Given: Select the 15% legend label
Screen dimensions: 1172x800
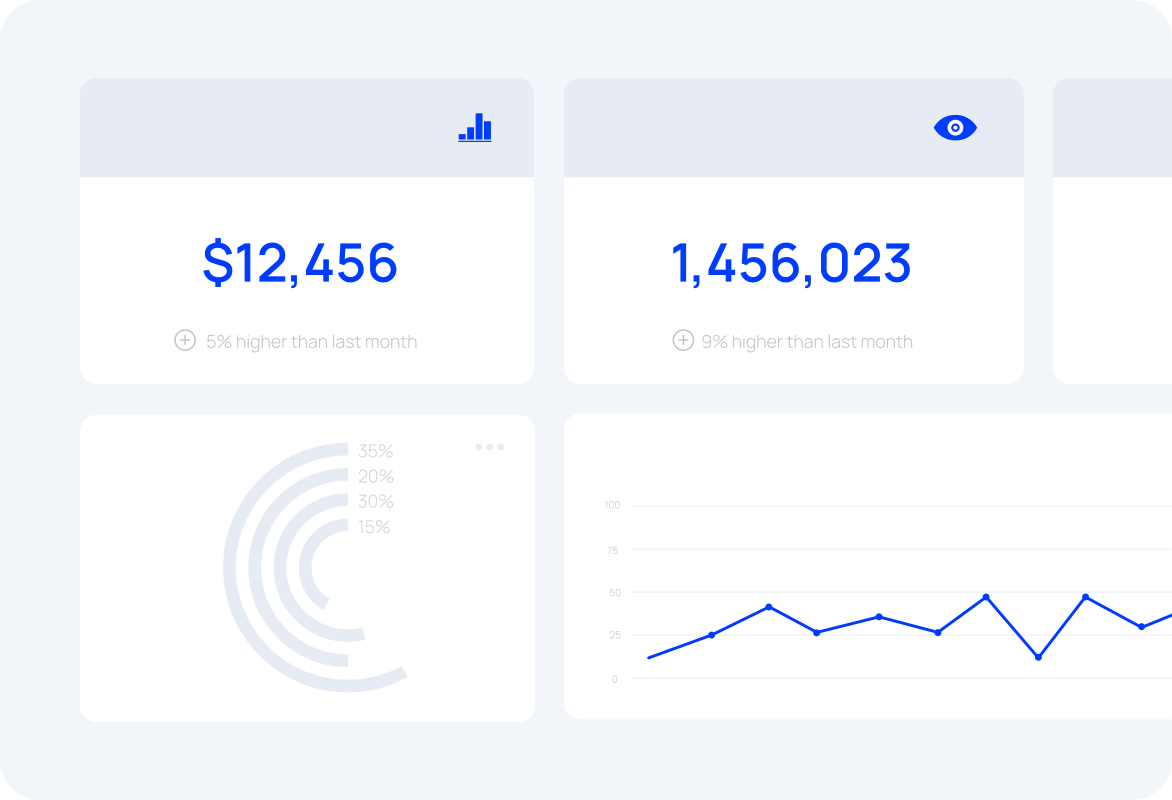Looking at the screenshot, I should [374, 526].
